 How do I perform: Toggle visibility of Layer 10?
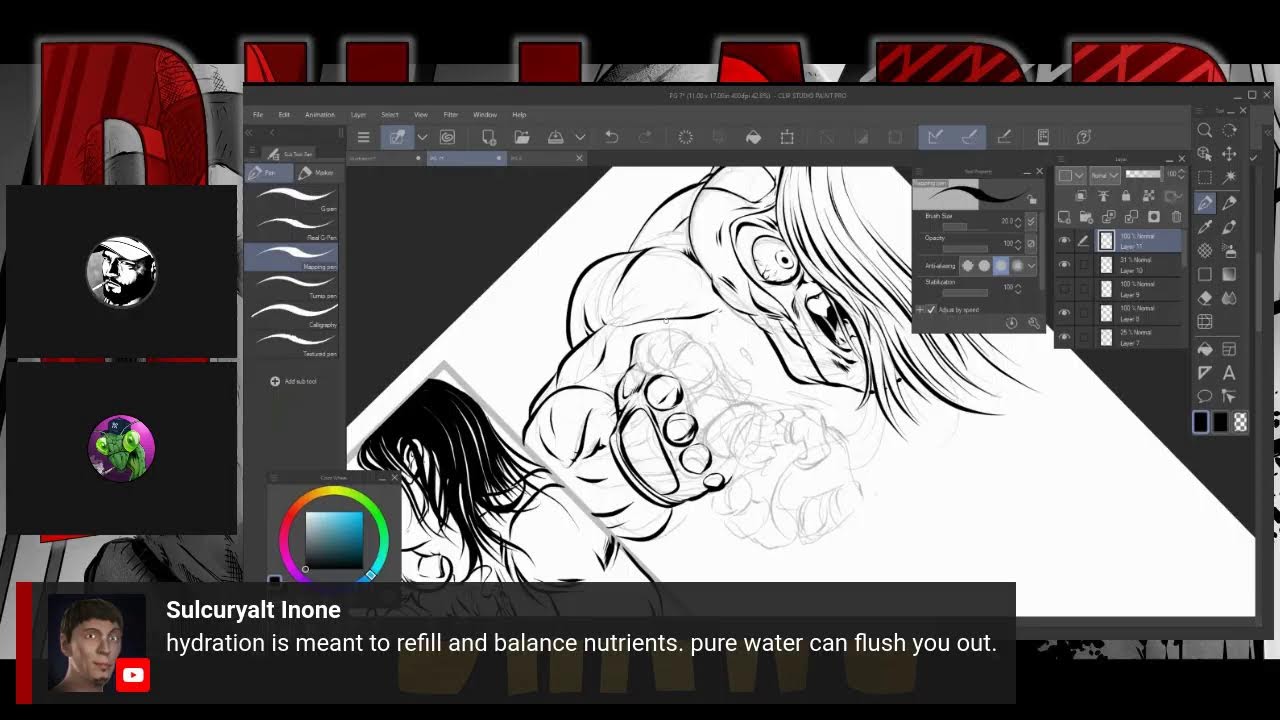[1064, 265]
